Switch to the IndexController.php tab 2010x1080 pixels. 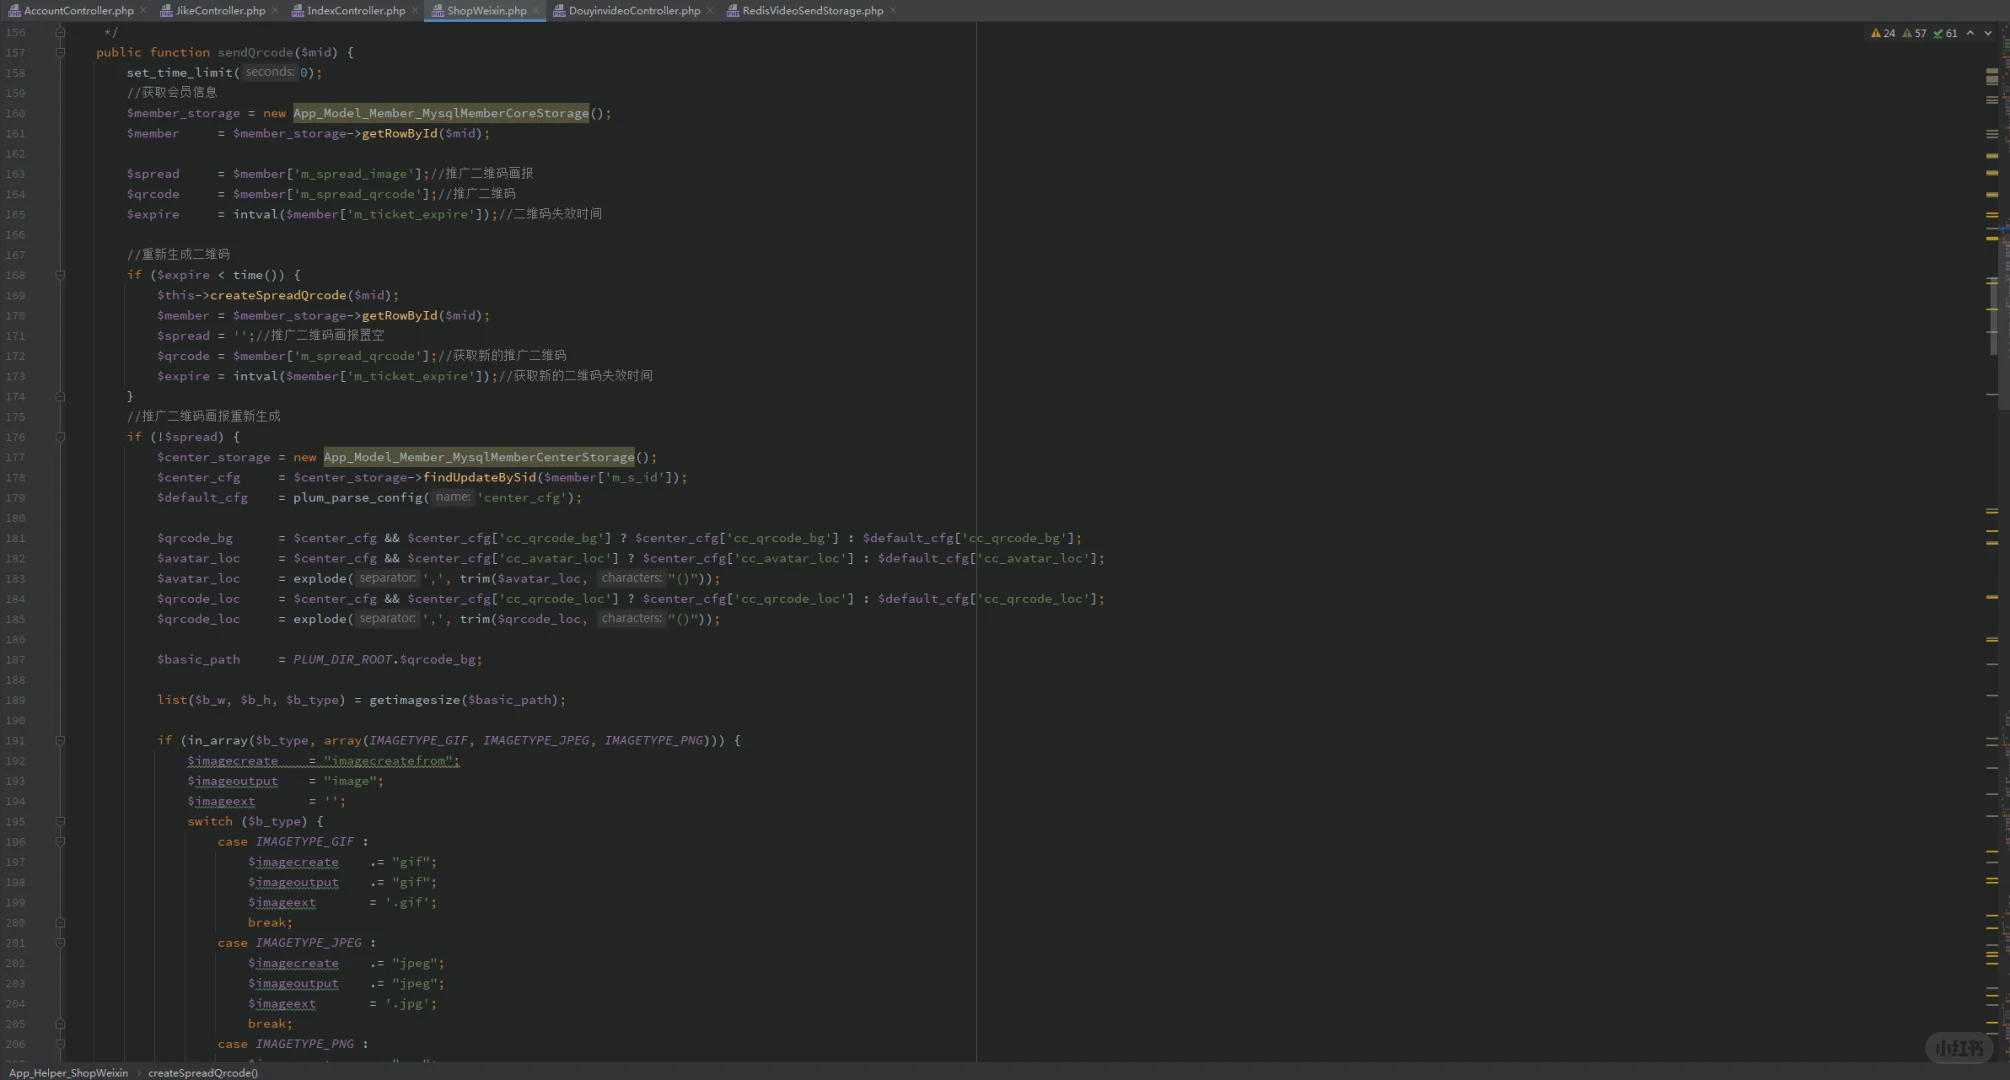355,10
